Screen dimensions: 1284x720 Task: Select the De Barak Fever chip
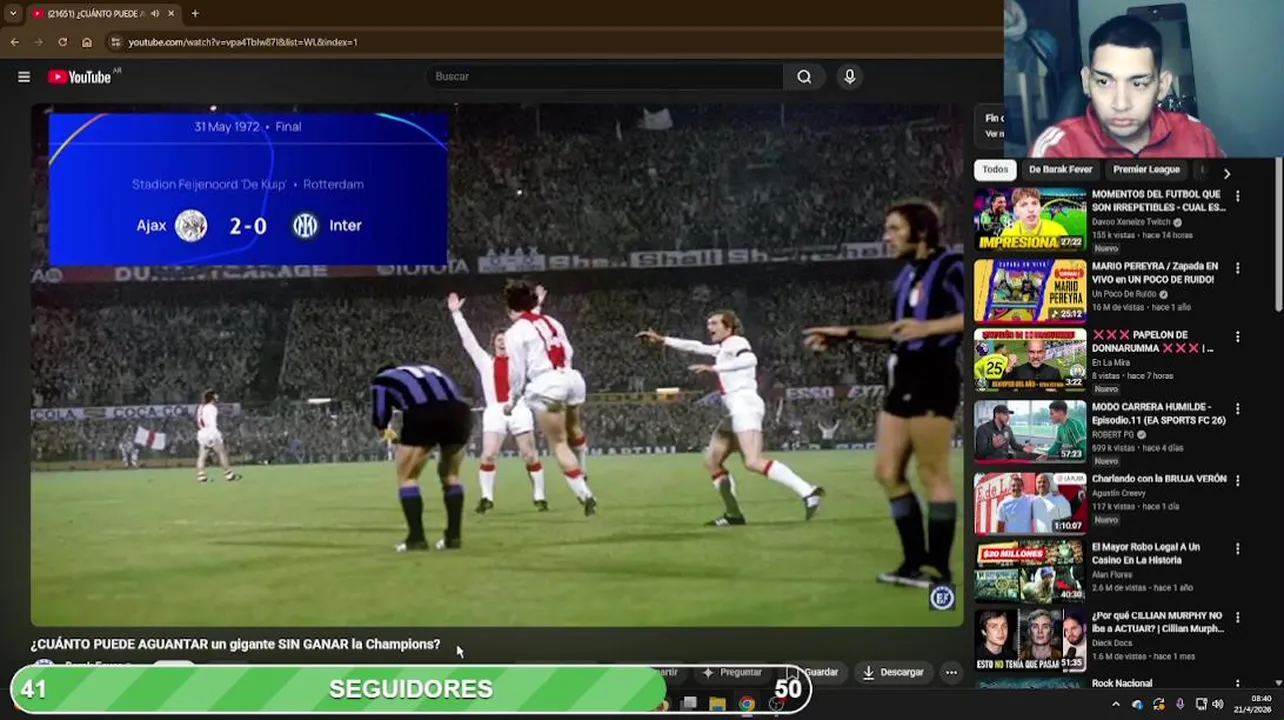click(x=1060, y=170)
